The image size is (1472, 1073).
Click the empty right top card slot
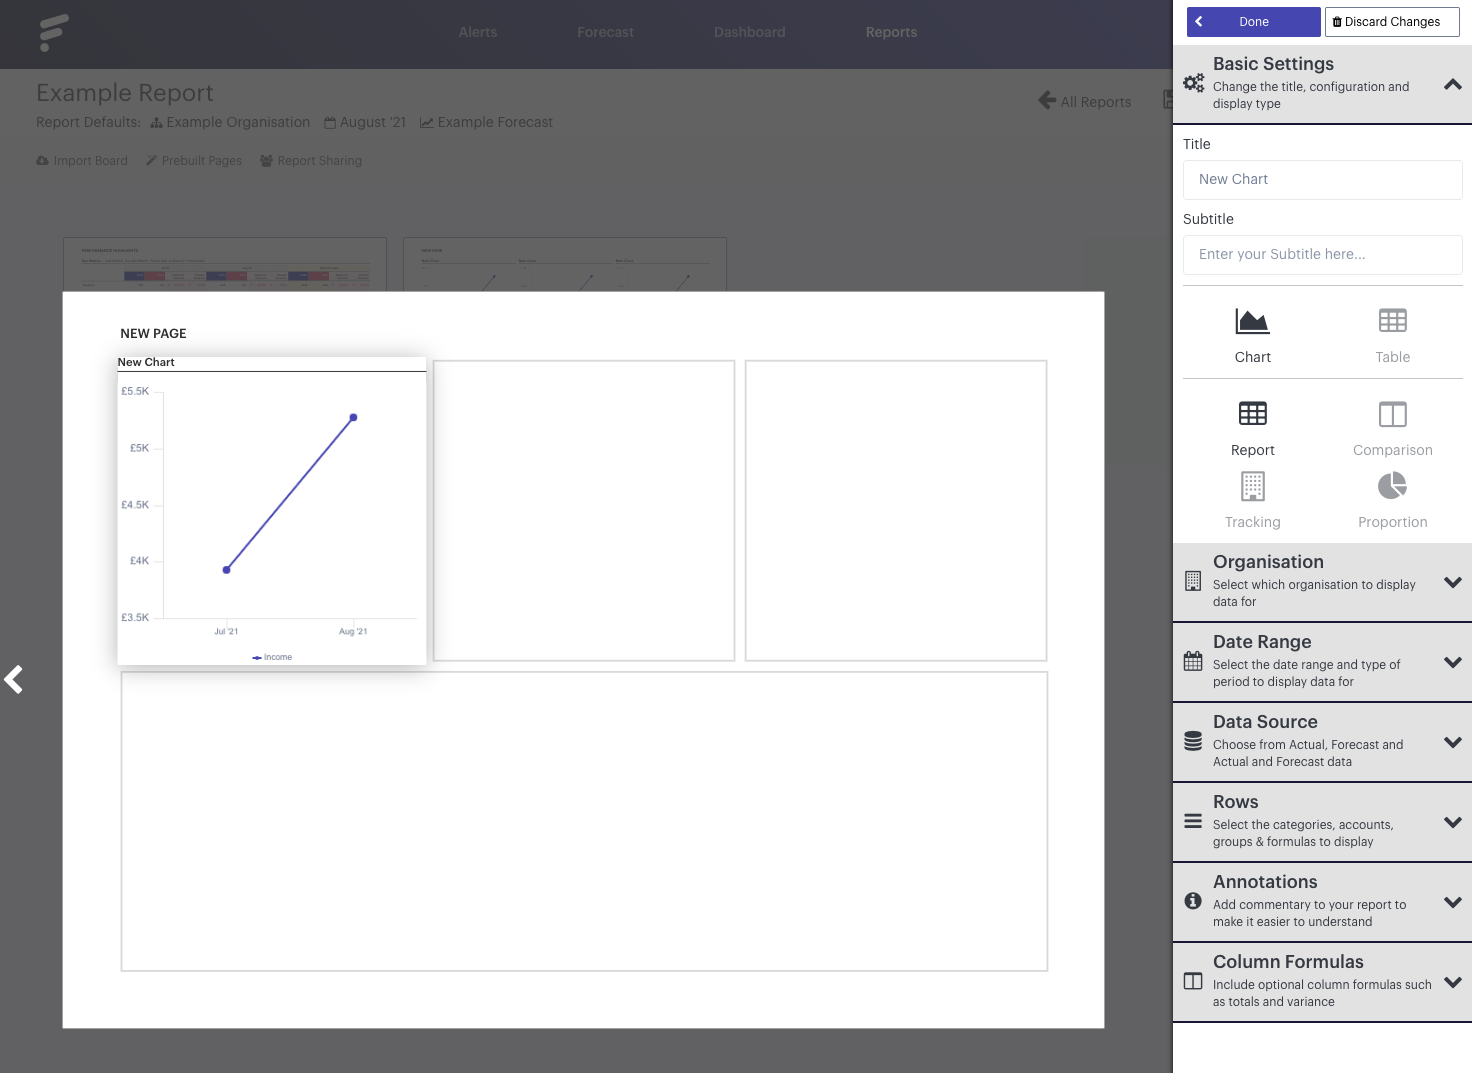point(896,511)
